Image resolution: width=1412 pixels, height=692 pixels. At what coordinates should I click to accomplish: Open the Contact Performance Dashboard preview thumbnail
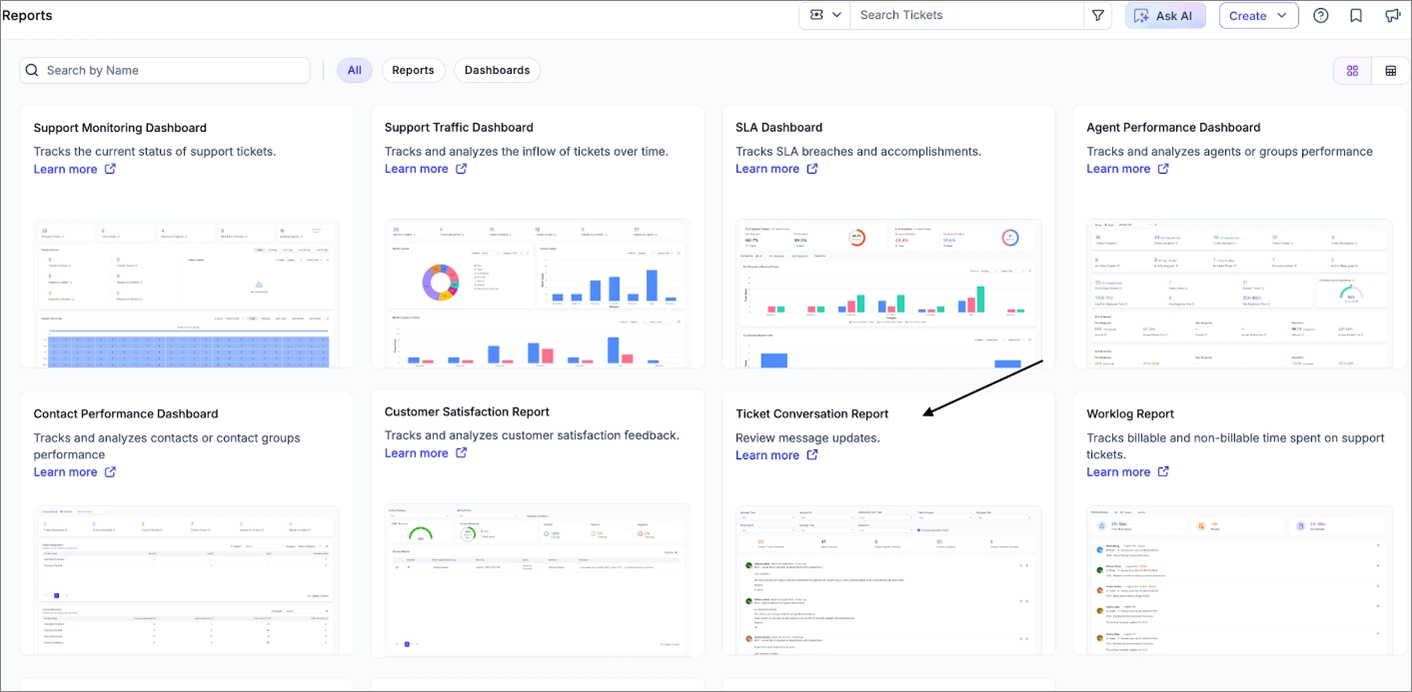click(186, 580)
